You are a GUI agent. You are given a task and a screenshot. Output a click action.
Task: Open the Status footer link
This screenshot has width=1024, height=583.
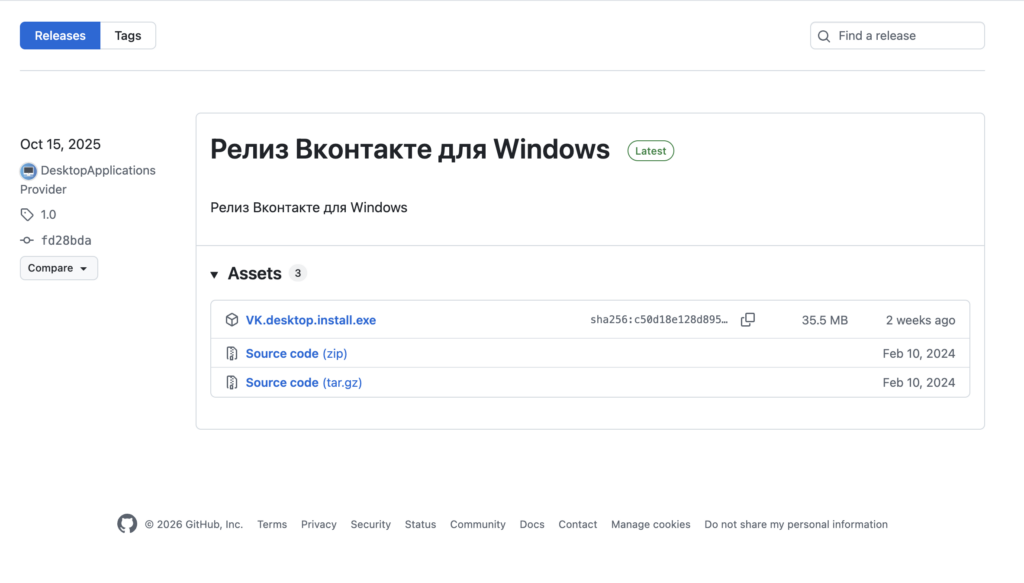click(420, 524)
